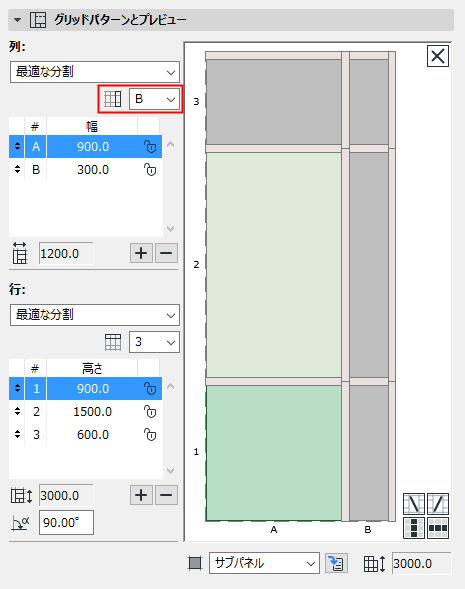Toggle lock for row 3 height
This screenshot has height=589, width=465.
pyautogui.click(x=150, y=435)
